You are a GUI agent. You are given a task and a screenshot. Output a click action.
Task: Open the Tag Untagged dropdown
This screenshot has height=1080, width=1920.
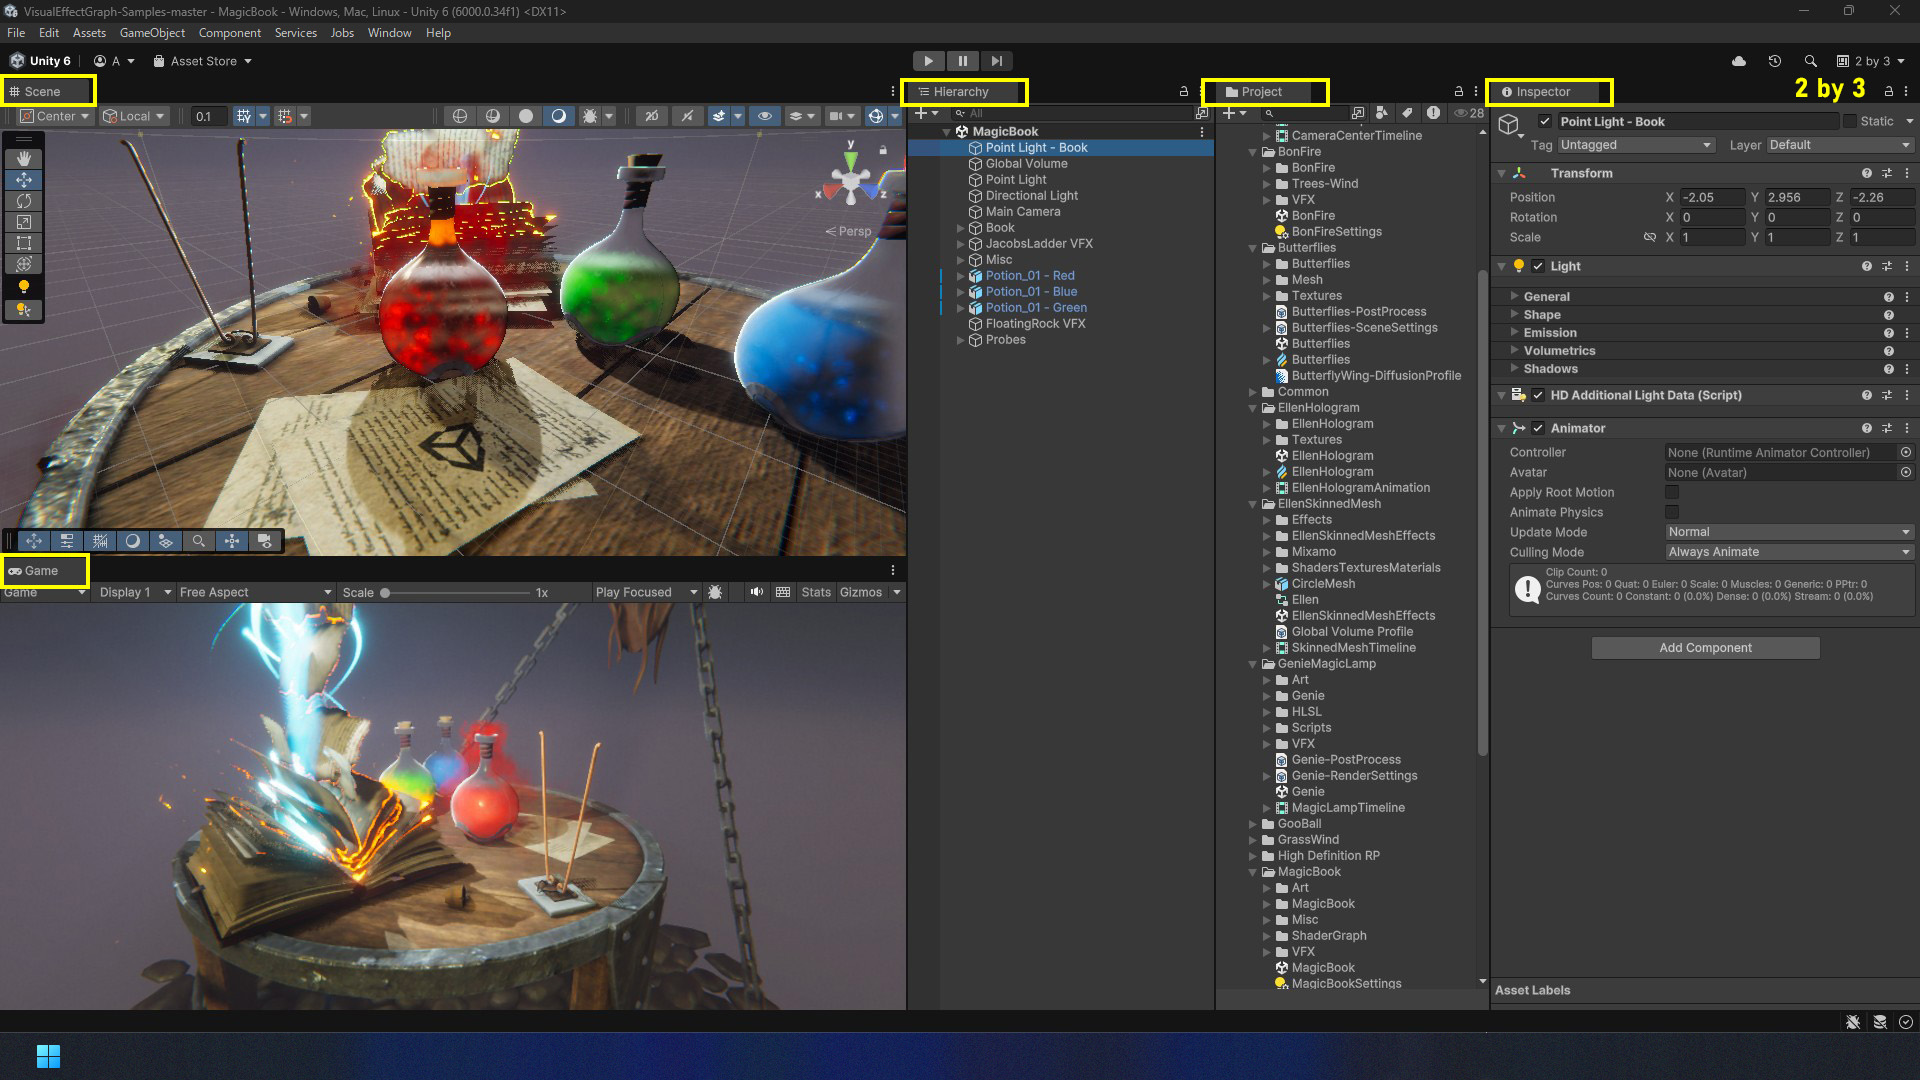coord(1636,145)
